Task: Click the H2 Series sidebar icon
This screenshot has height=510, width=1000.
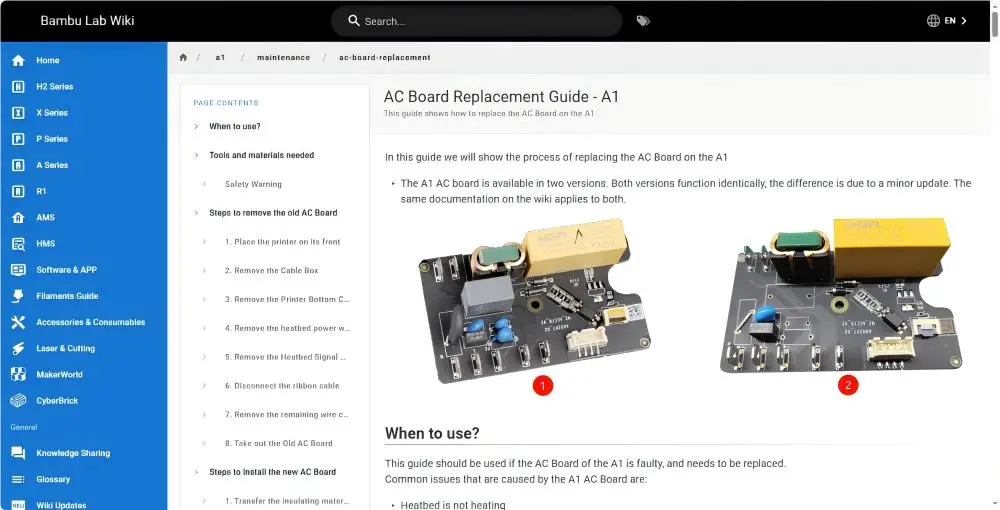Action: point(18,87)
